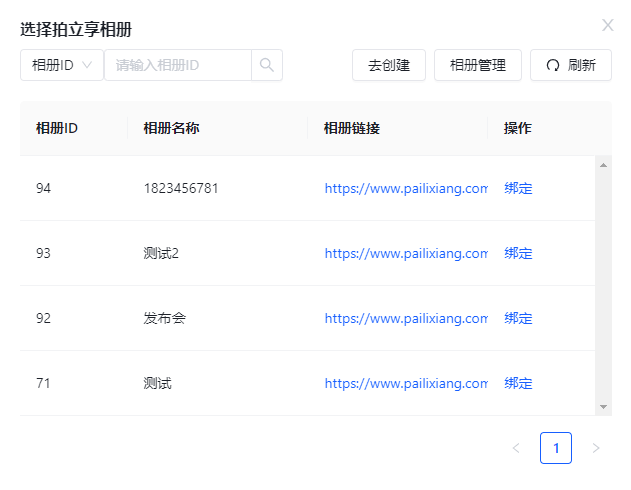631x490 pixels.
Task: Bind album 测试2
Action: tap(518, 253)
